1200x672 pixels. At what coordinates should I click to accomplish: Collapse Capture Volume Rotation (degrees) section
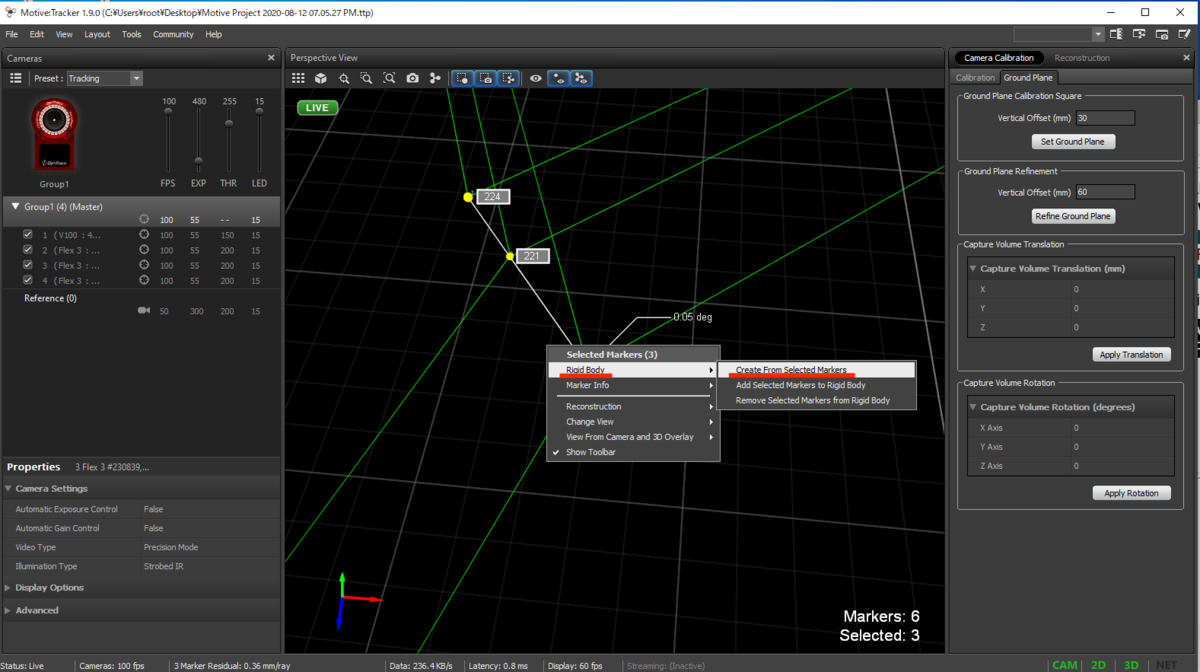[972, 408]
